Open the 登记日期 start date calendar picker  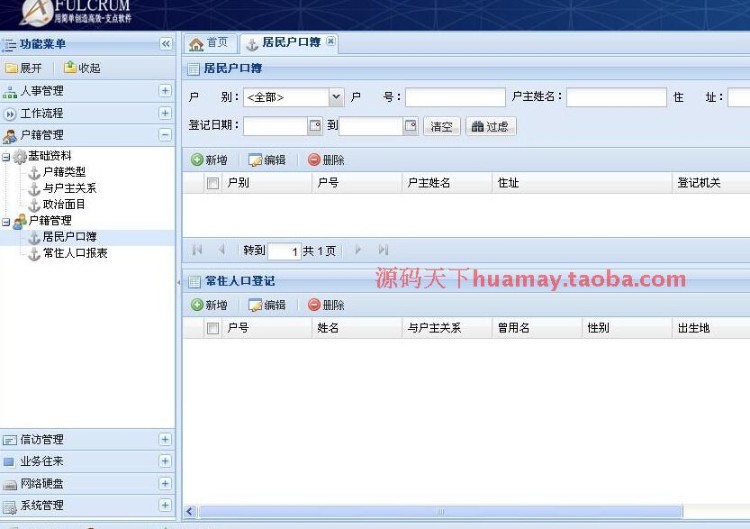(x=315, y=126)
